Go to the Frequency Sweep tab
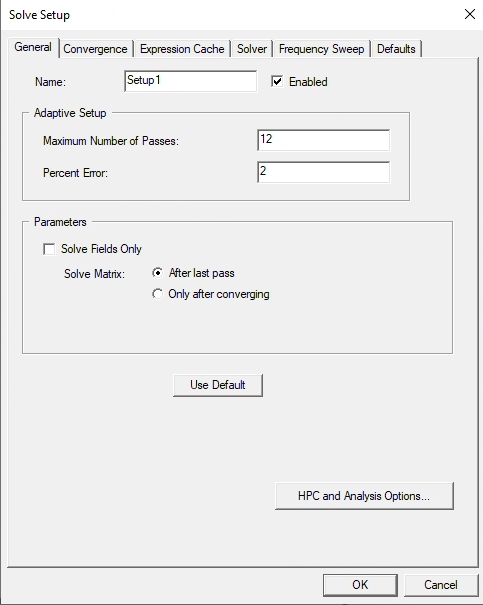 click(x=321, y=49)
